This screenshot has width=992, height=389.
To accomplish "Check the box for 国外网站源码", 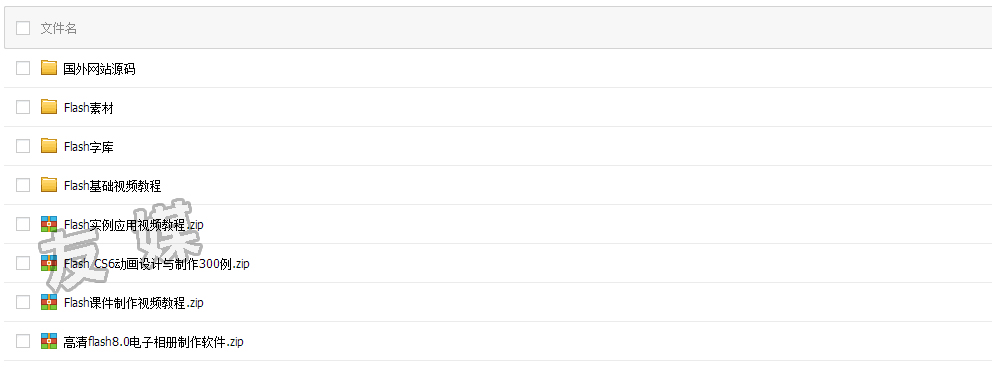I will 23,68.
